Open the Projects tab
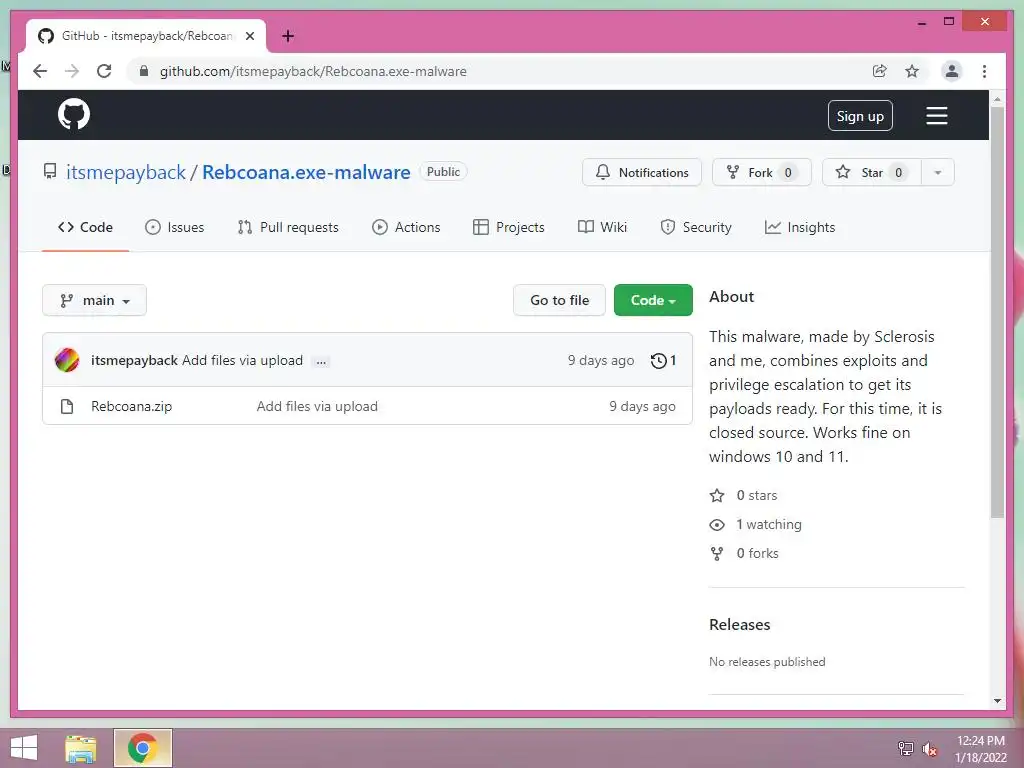Viewport: 1024px width, 768px height. click(x=509, y=227)
